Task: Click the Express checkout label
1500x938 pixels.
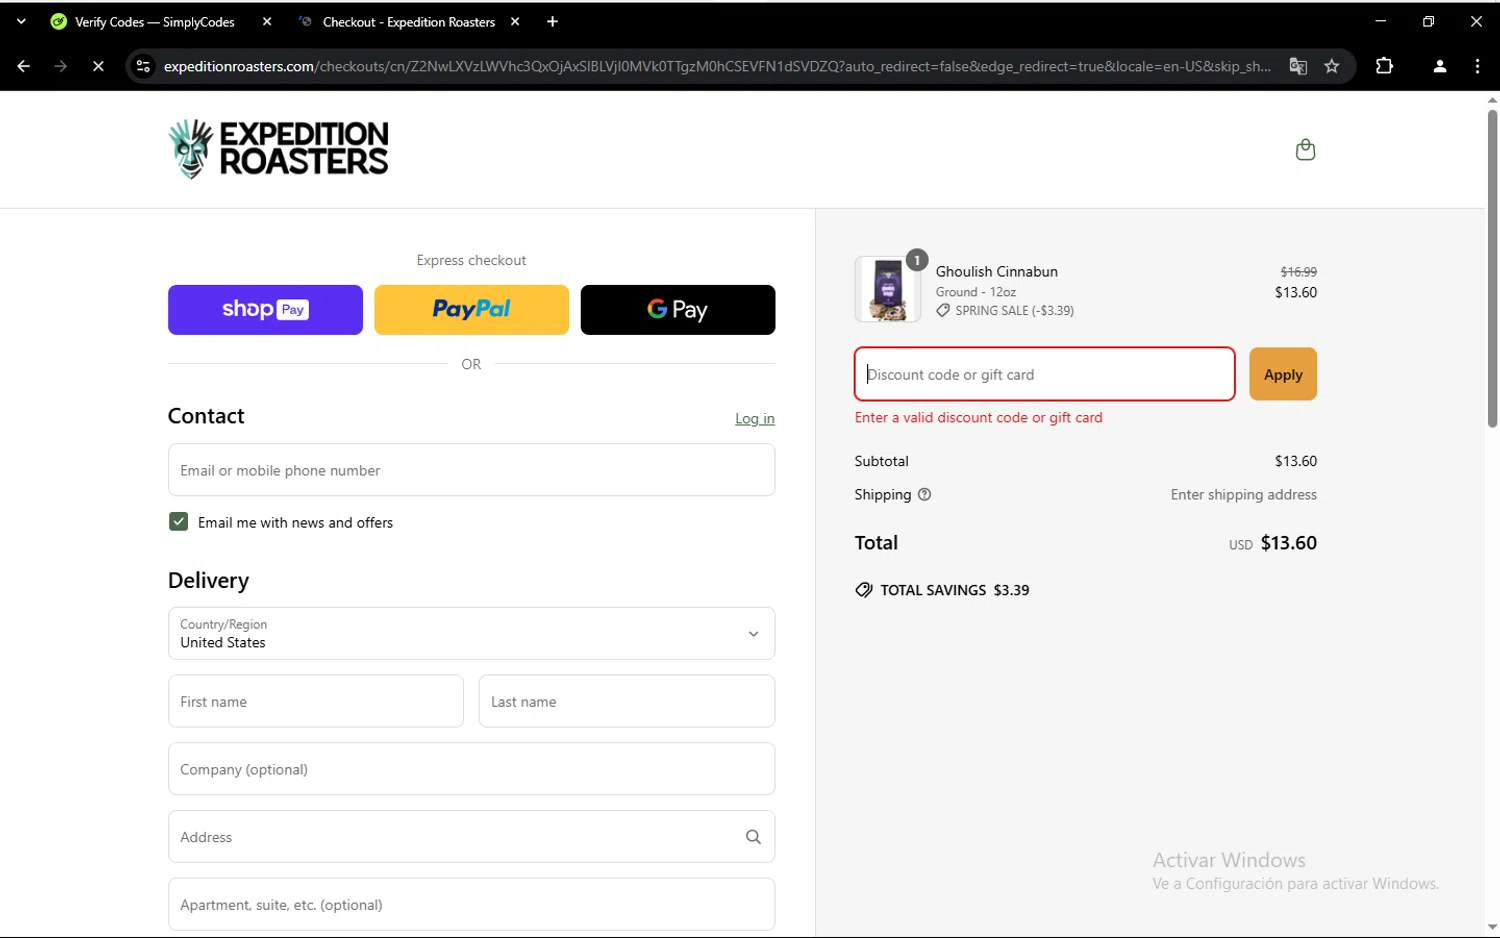Action: (x=471, y=260)
